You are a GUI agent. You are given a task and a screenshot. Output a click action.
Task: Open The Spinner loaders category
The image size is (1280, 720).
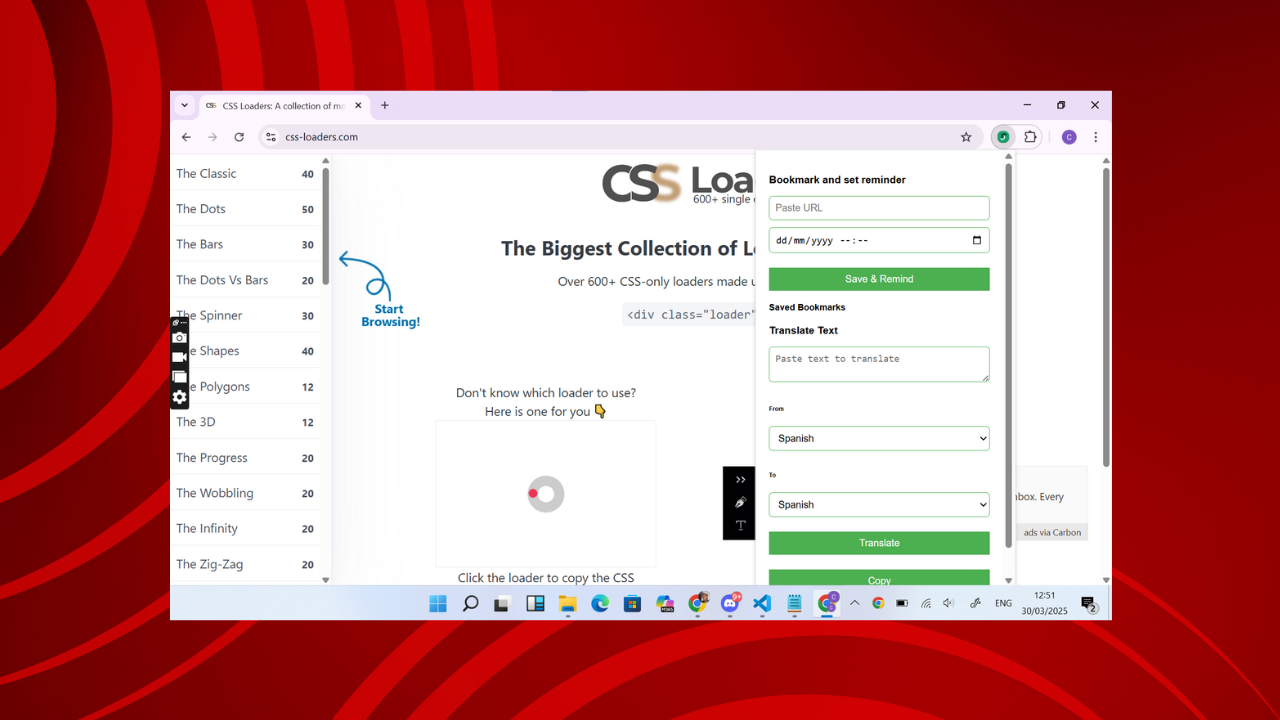click(245, 315)
